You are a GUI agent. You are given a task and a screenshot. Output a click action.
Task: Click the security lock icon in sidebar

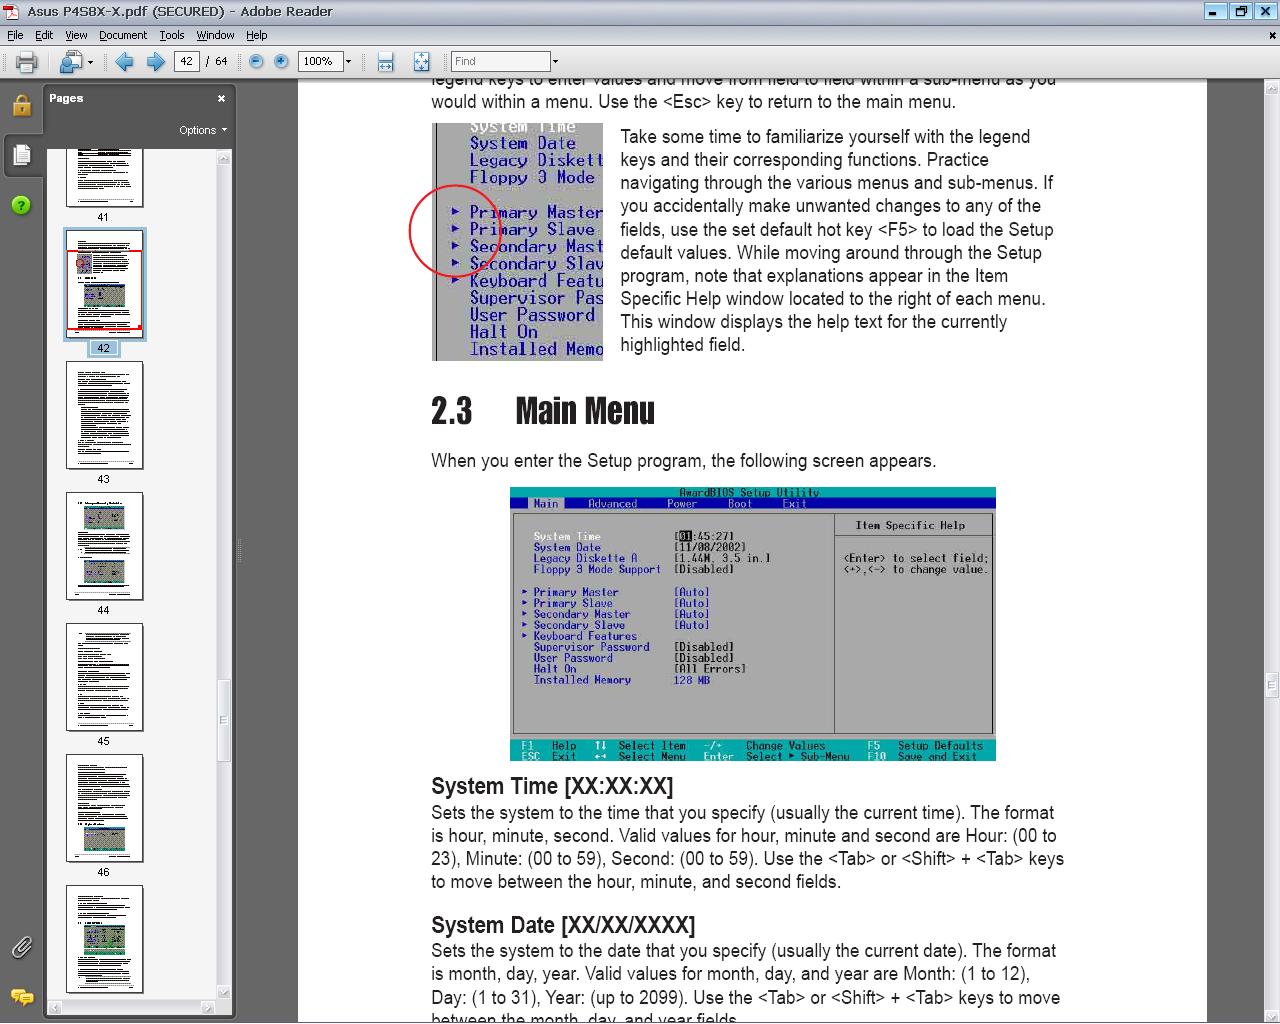21,105
